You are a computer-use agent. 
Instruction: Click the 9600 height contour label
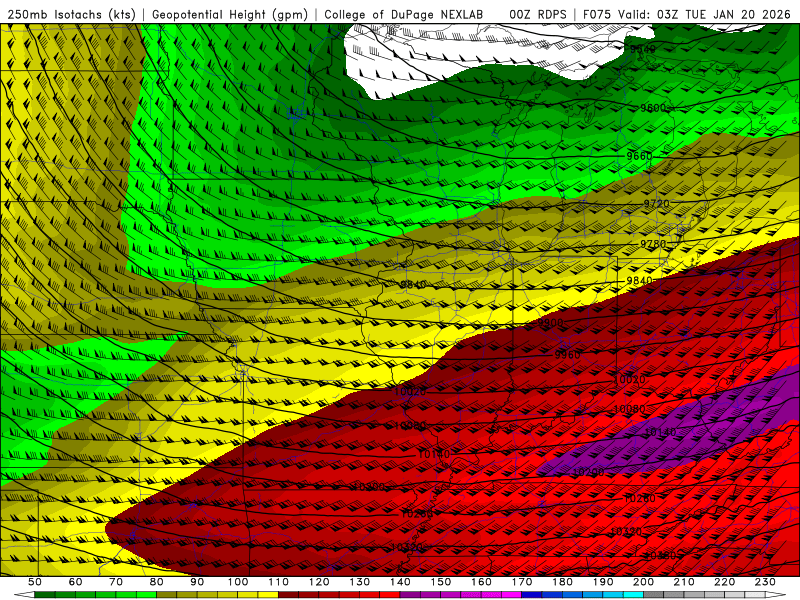click(x=653, y=108)
